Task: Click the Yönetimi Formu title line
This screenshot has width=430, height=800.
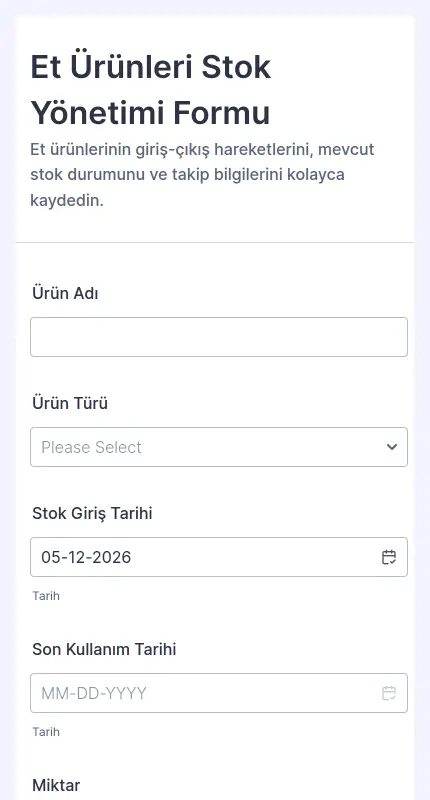Action: 150,113
